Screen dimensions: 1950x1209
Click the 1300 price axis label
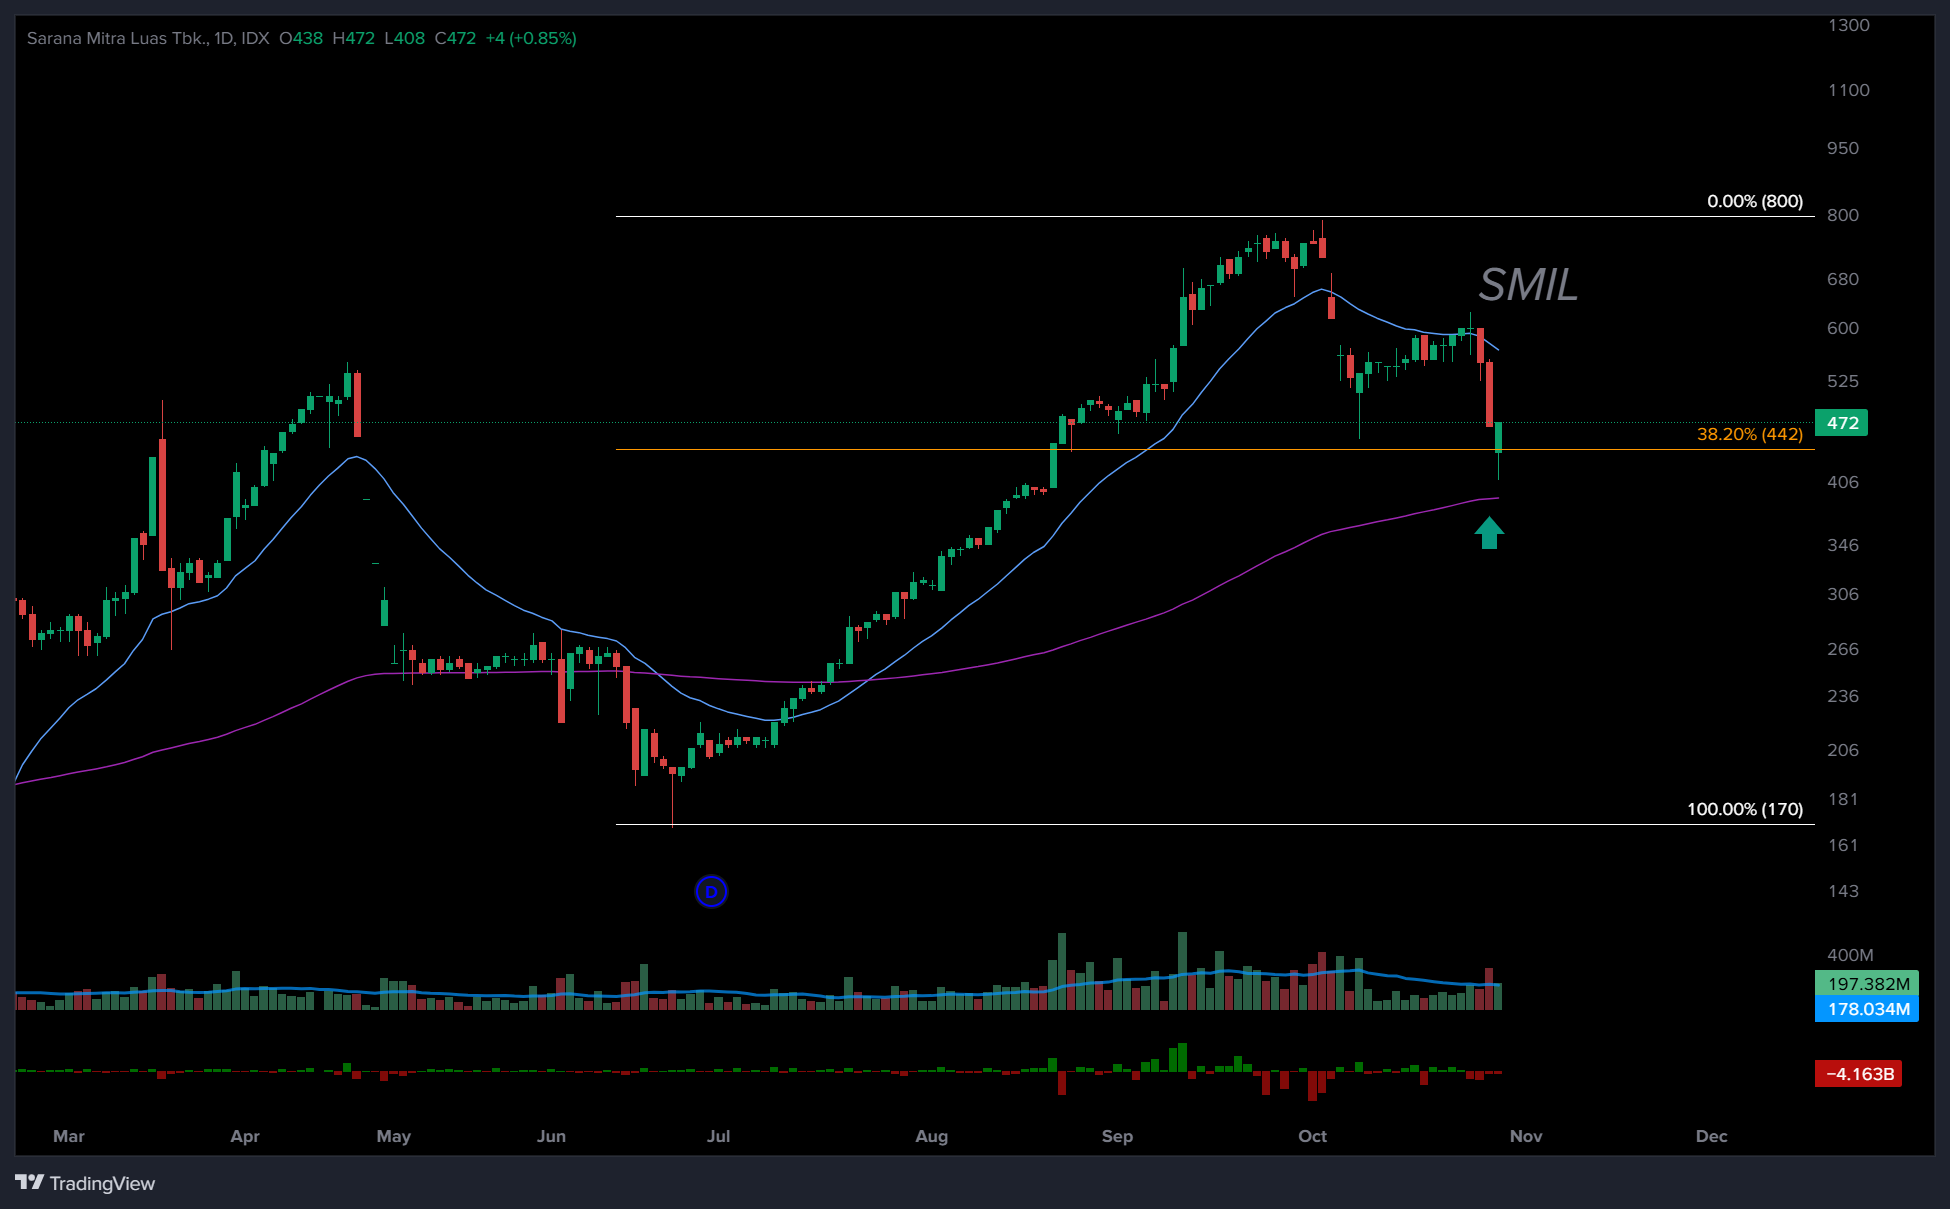pos(1848,25)
